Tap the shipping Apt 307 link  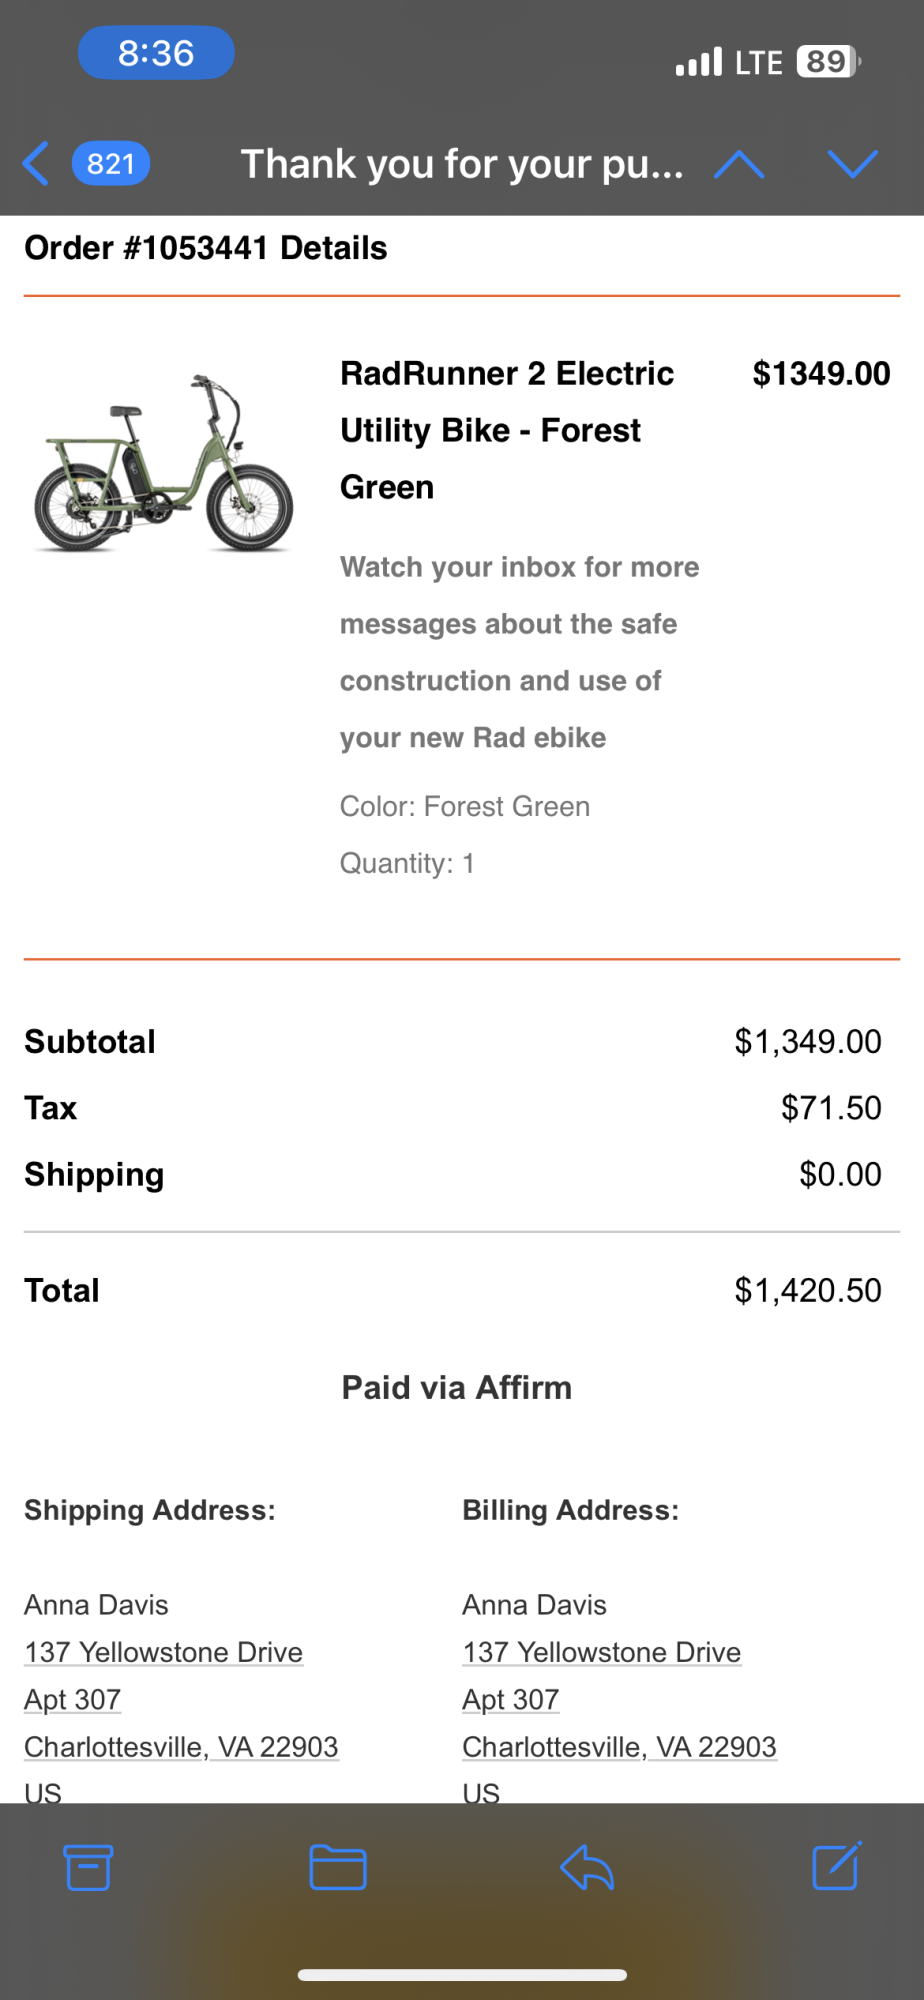click(73, 1700)
